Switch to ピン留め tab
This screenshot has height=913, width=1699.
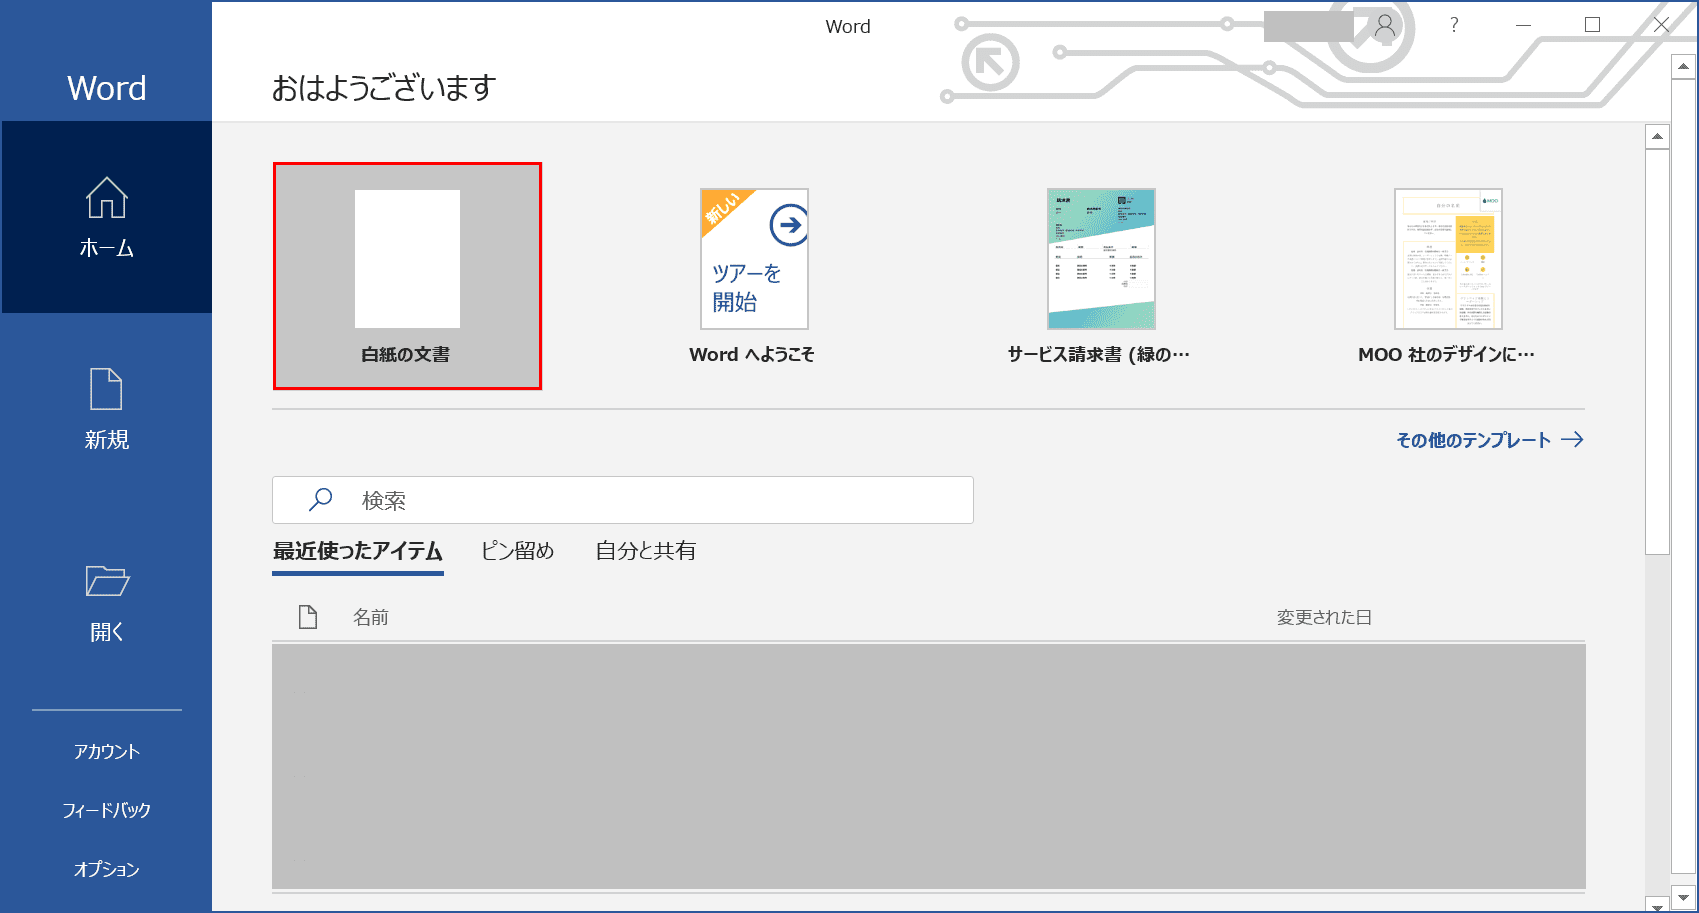[517, 551]
